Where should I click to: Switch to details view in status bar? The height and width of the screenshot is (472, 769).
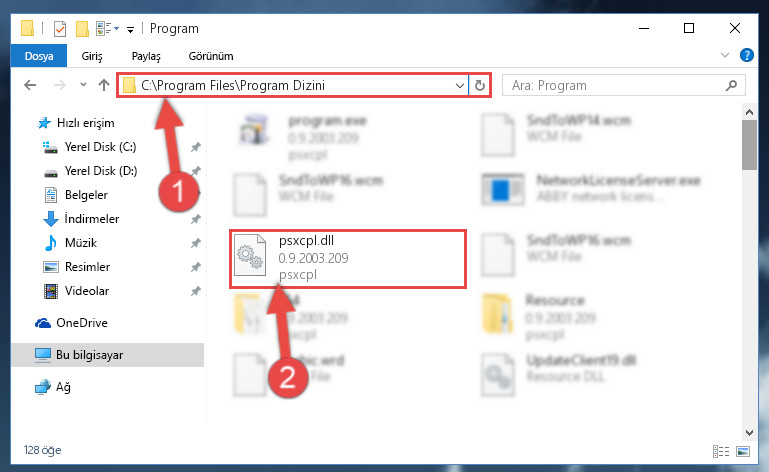(720, 451)
